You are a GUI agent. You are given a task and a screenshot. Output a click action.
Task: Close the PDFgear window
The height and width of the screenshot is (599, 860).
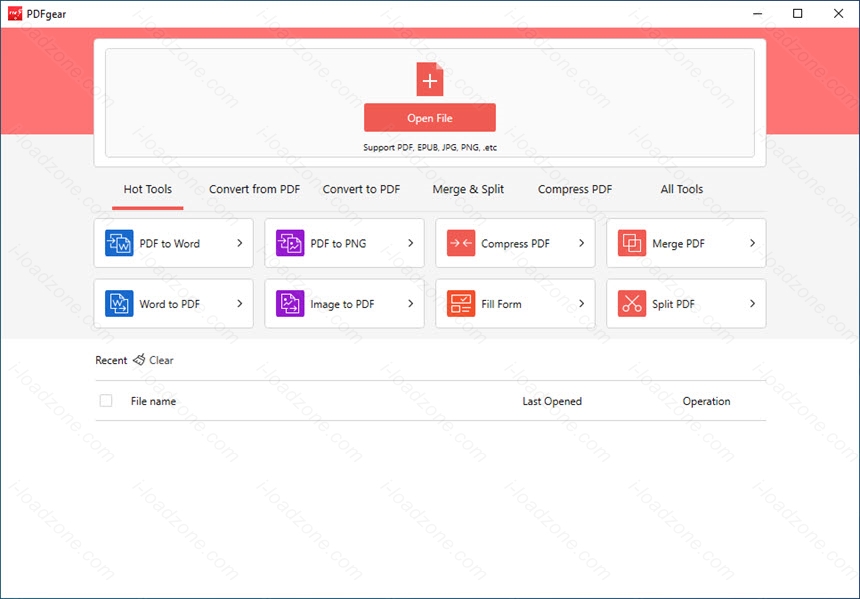tap(839, 14)
